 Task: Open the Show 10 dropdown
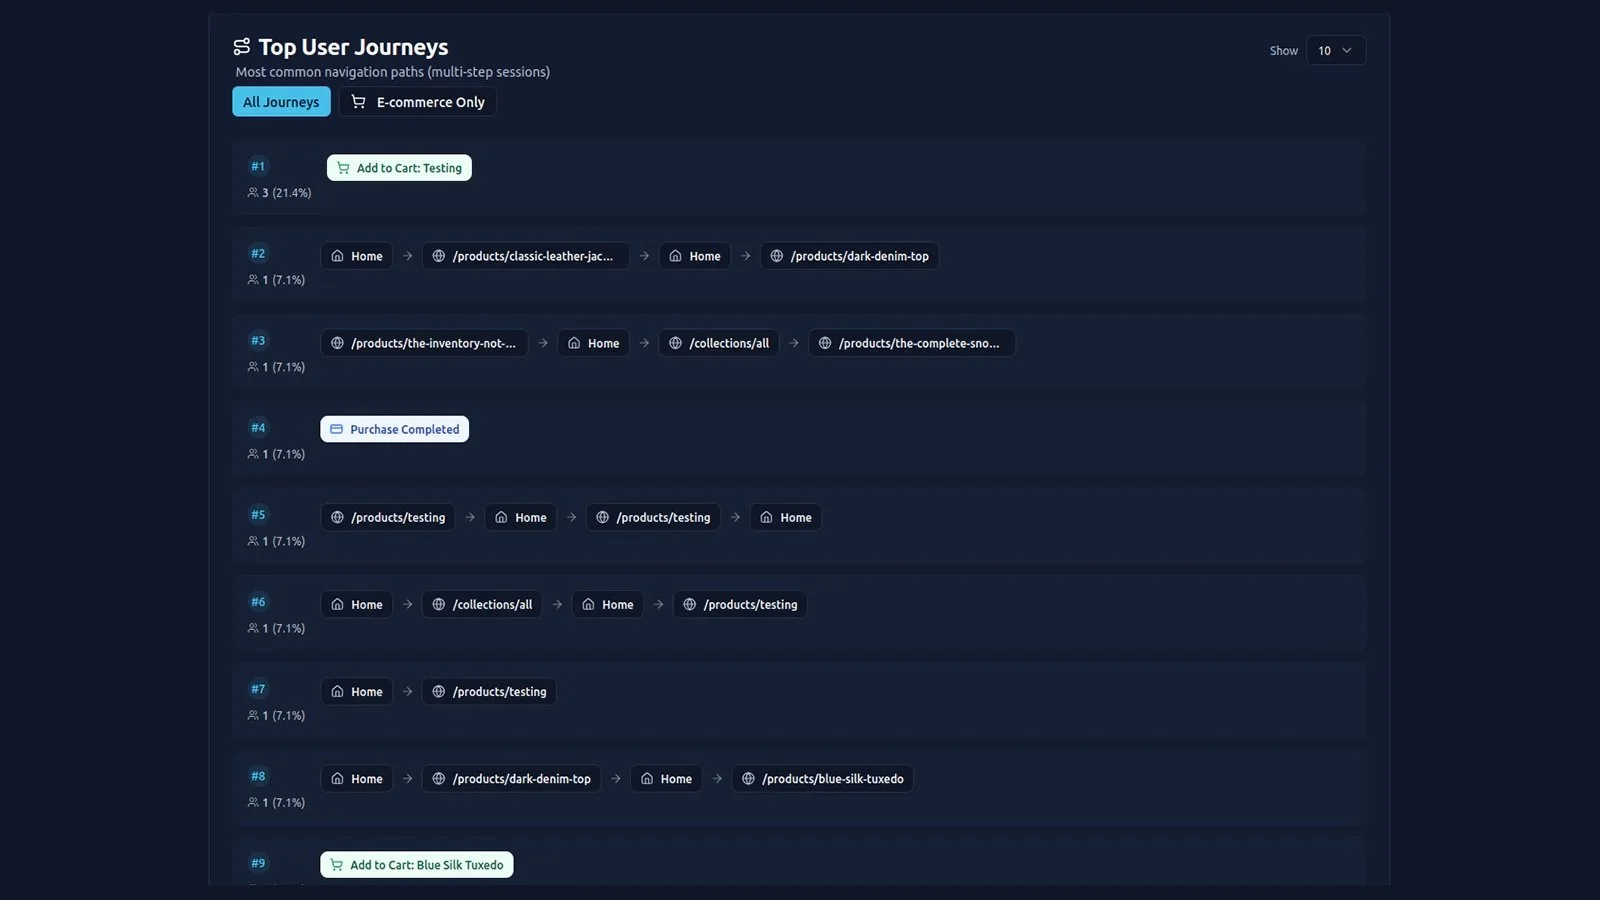pos(1335,51)
